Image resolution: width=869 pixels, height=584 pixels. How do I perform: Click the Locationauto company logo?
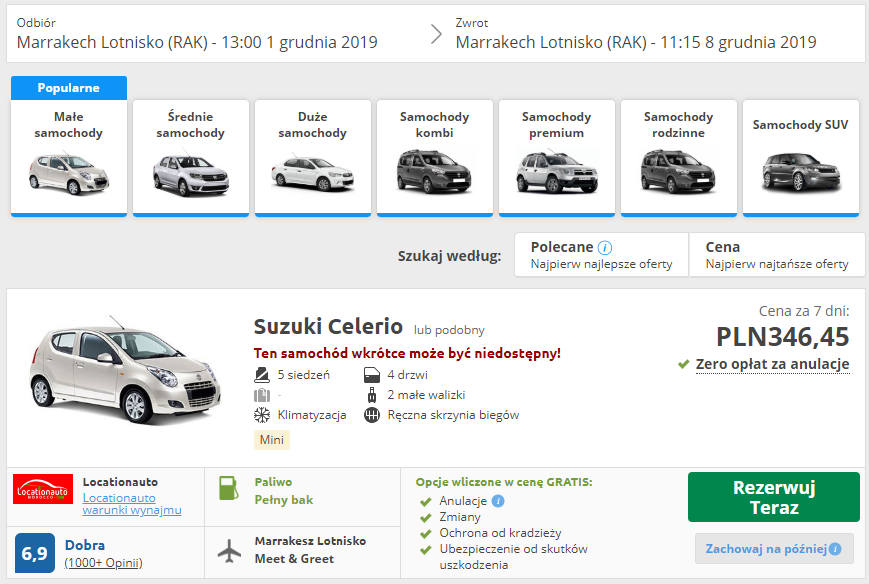click(43, 489)
